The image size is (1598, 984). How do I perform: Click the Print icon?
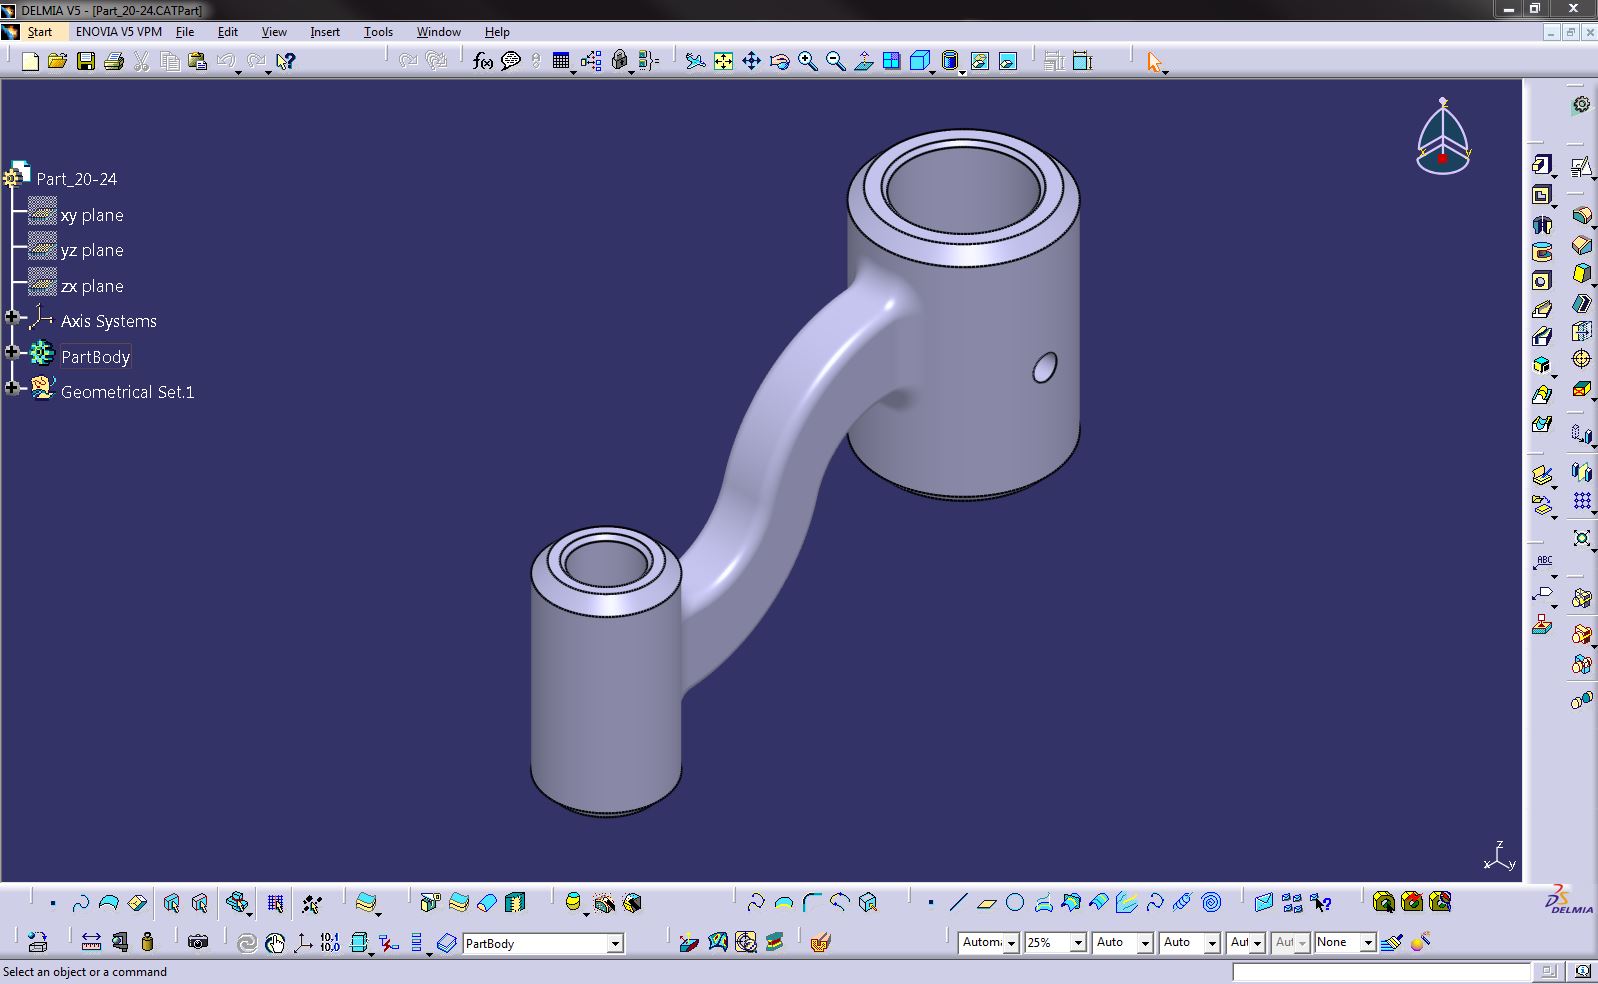pos(114,61)
